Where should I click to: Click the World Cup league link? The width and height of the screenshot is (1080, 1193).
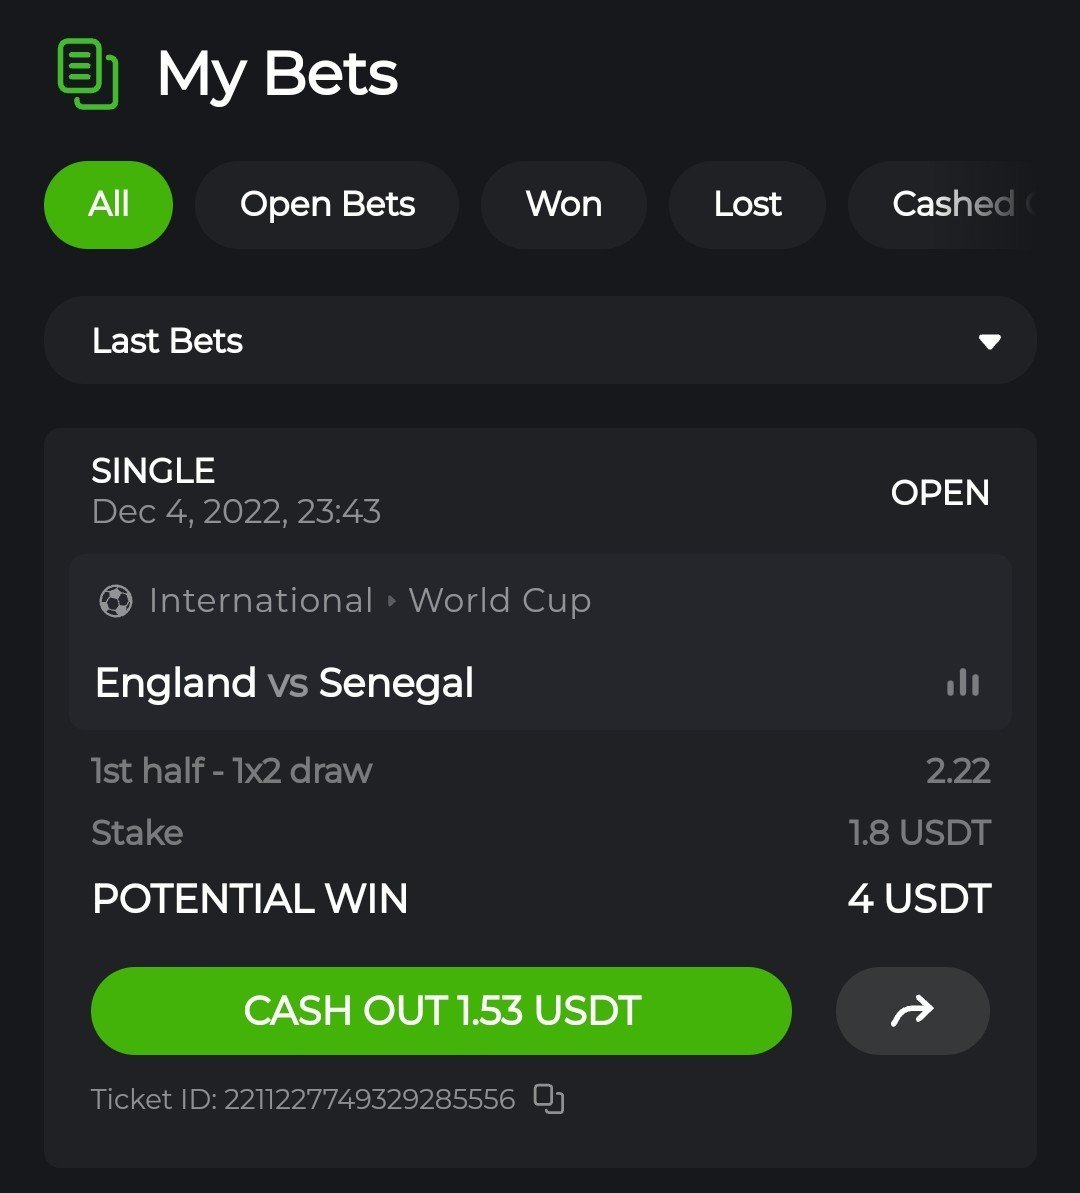pos(500,600)
